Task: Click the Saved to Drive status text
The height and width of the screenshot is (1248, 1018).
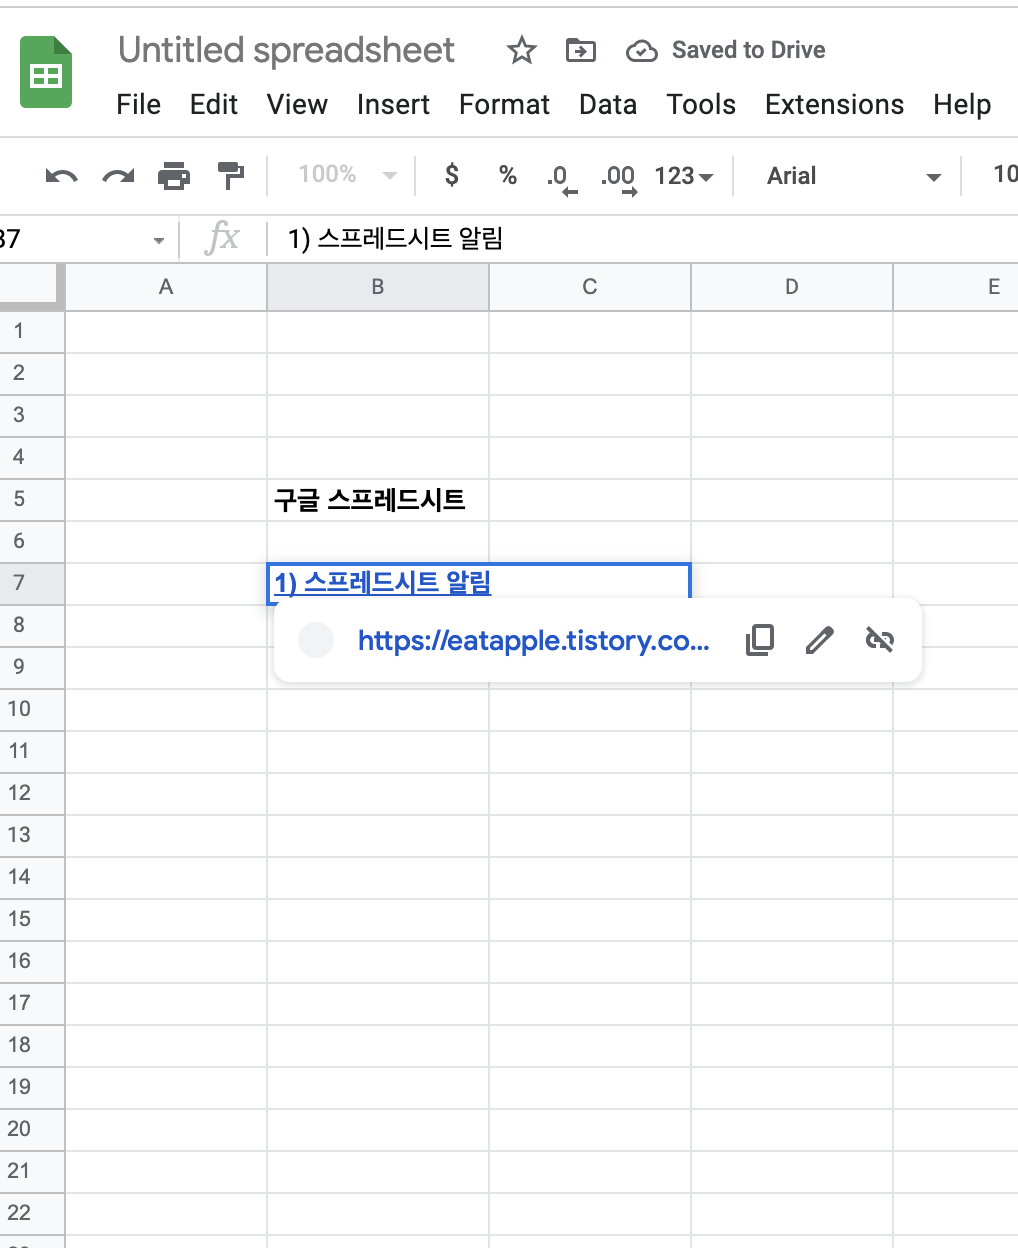Action: [x=748, y=50]
